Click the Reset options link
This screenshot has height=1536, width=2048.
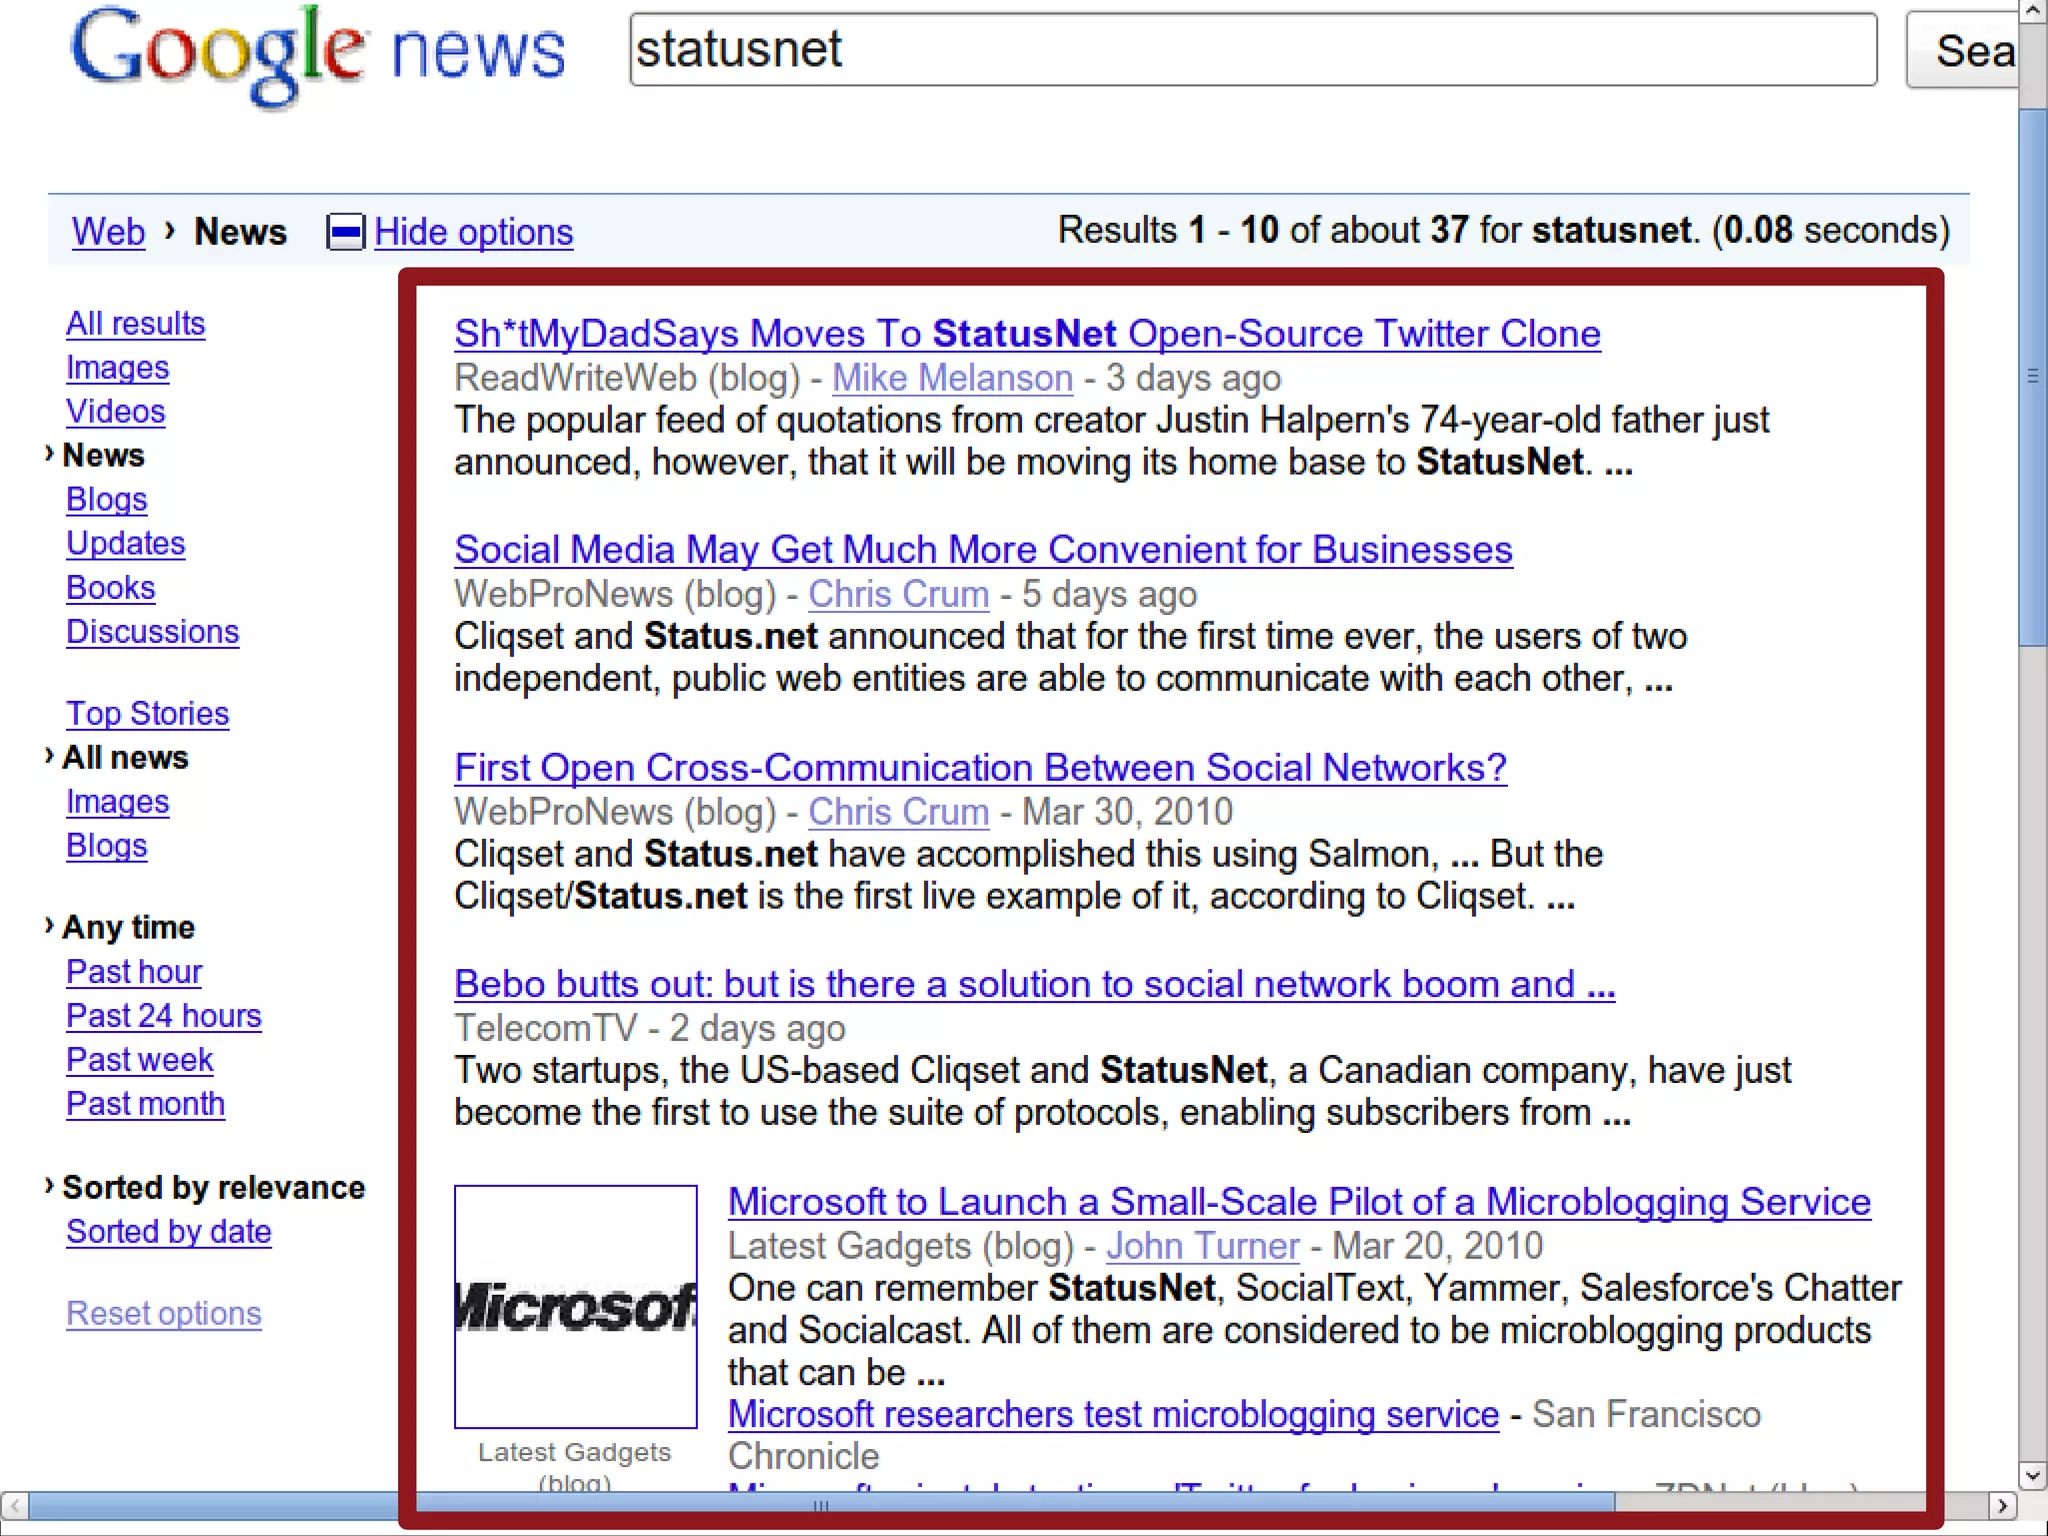coord(163,1313)
